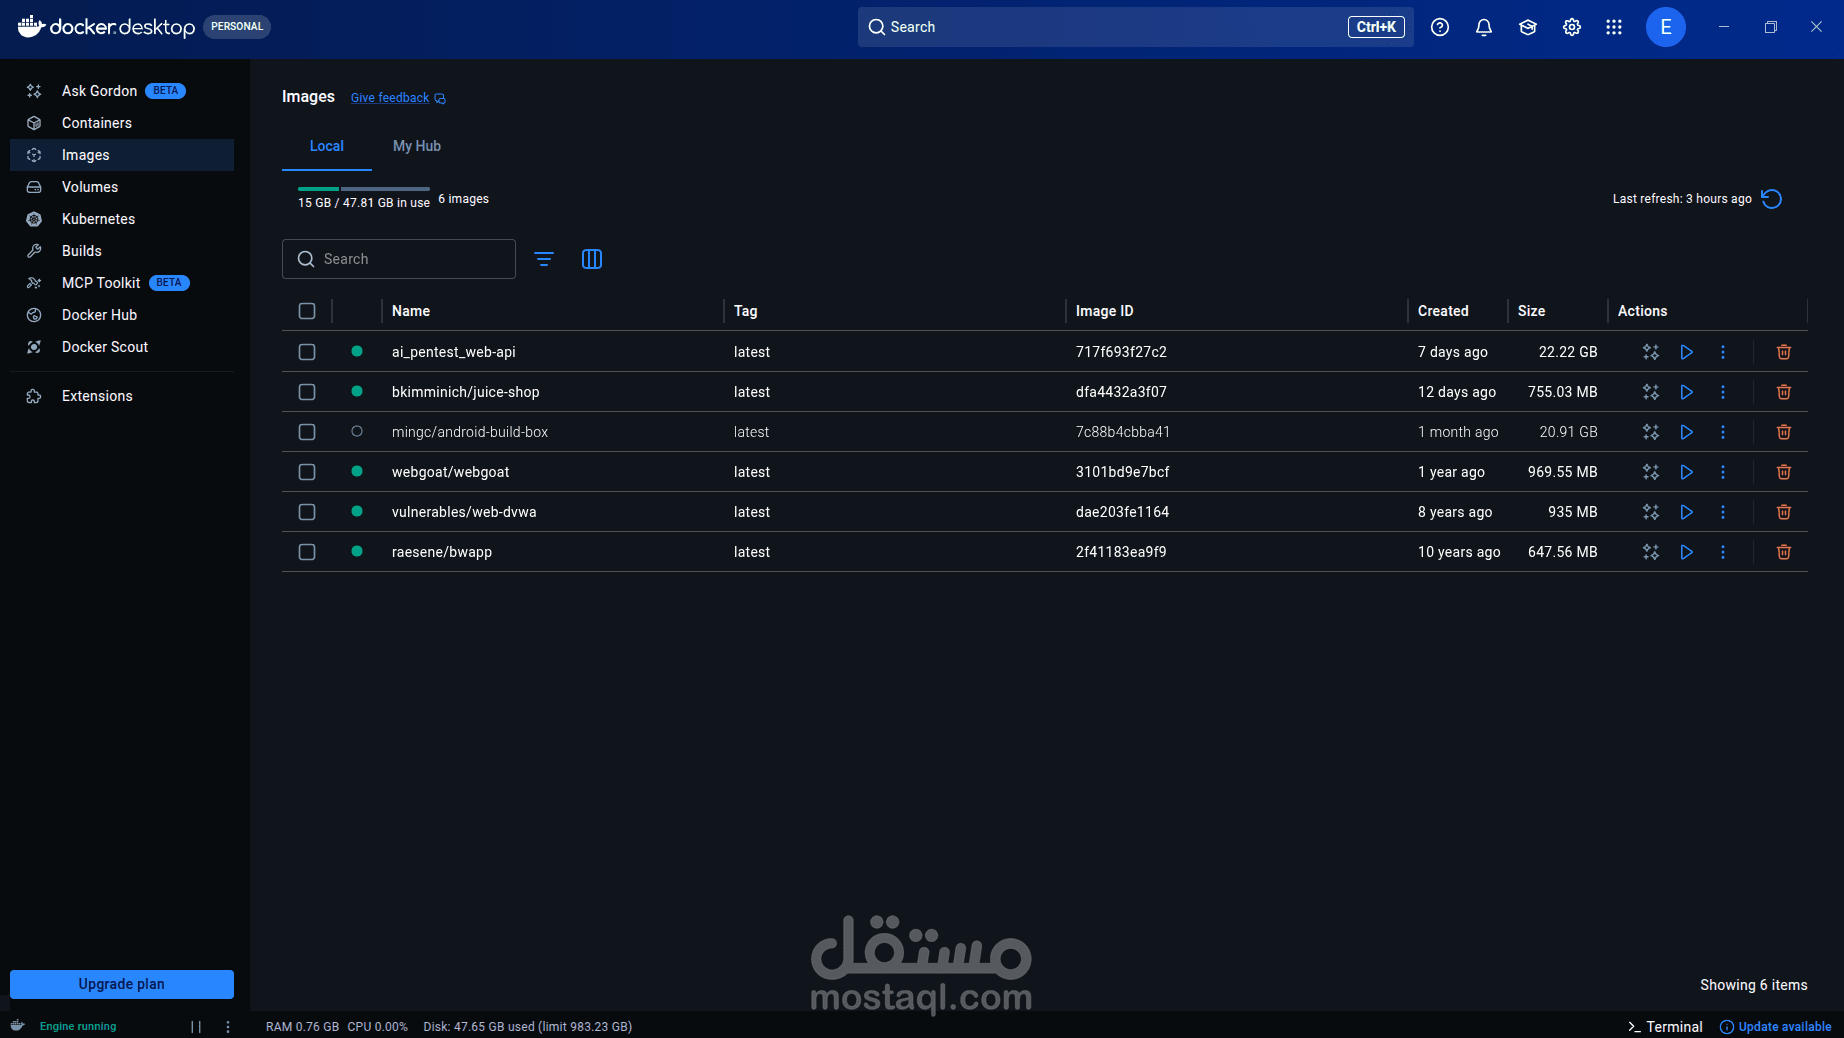The width and height of the screenshot is (1844, 1038).
Task: Refresh the images list
Action: point(1772,199)
